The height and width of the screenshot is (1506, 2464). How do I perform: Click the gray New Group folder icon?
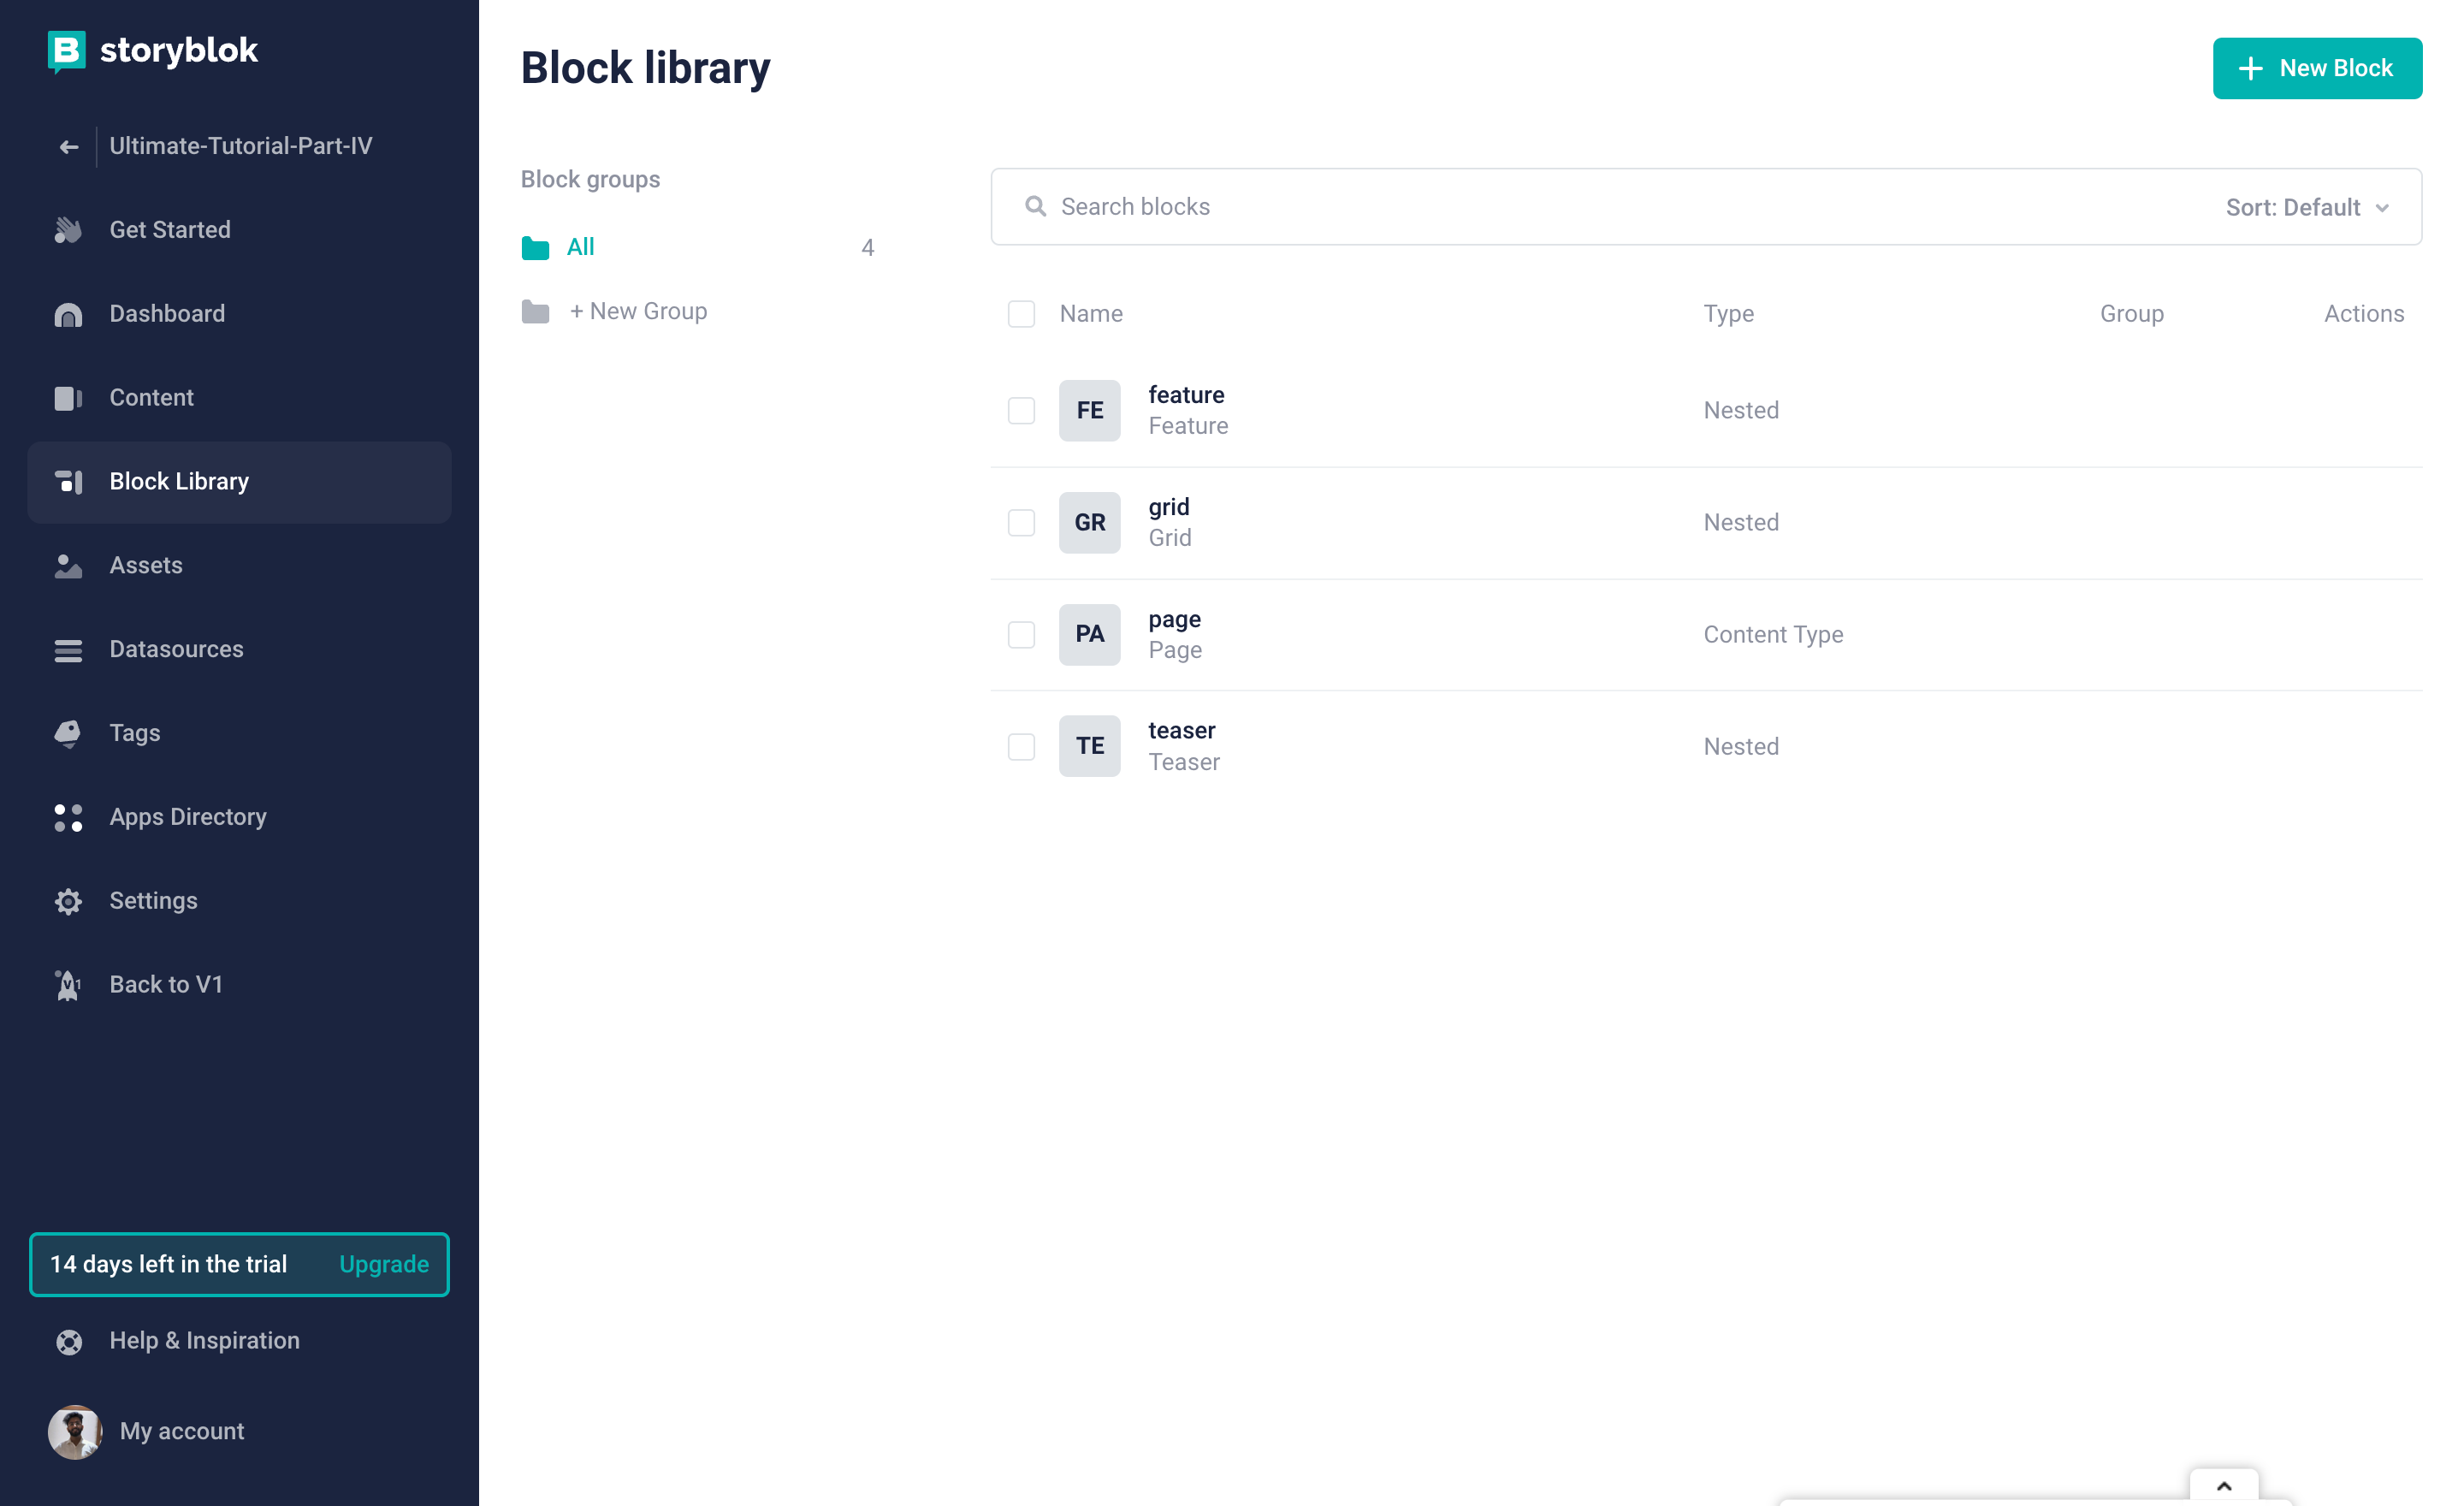tap(535, 311)
